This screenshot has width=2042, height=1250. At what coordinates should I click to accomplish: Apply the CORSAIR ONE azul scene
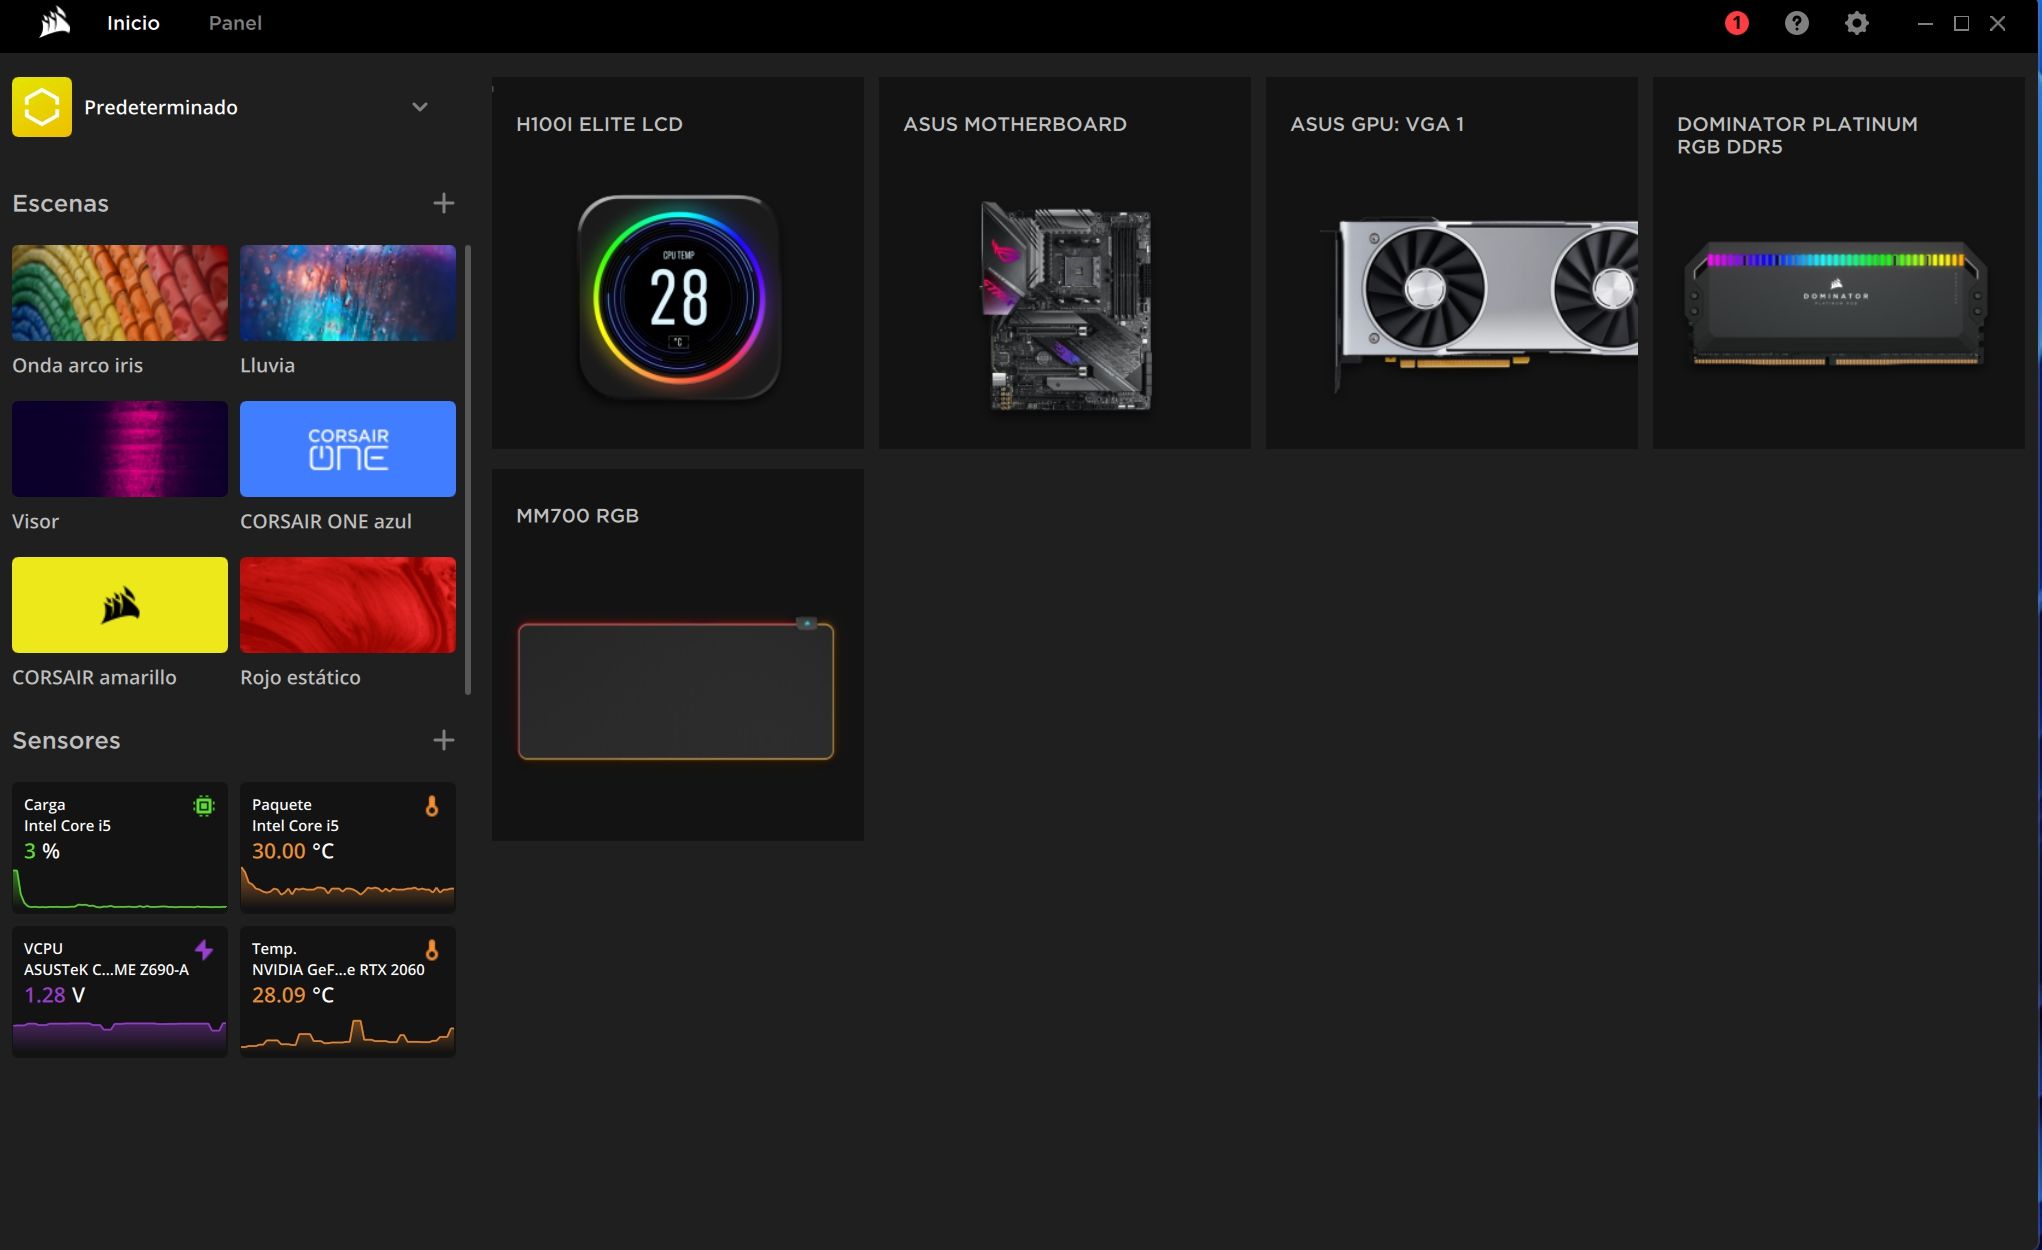point(348,449)
